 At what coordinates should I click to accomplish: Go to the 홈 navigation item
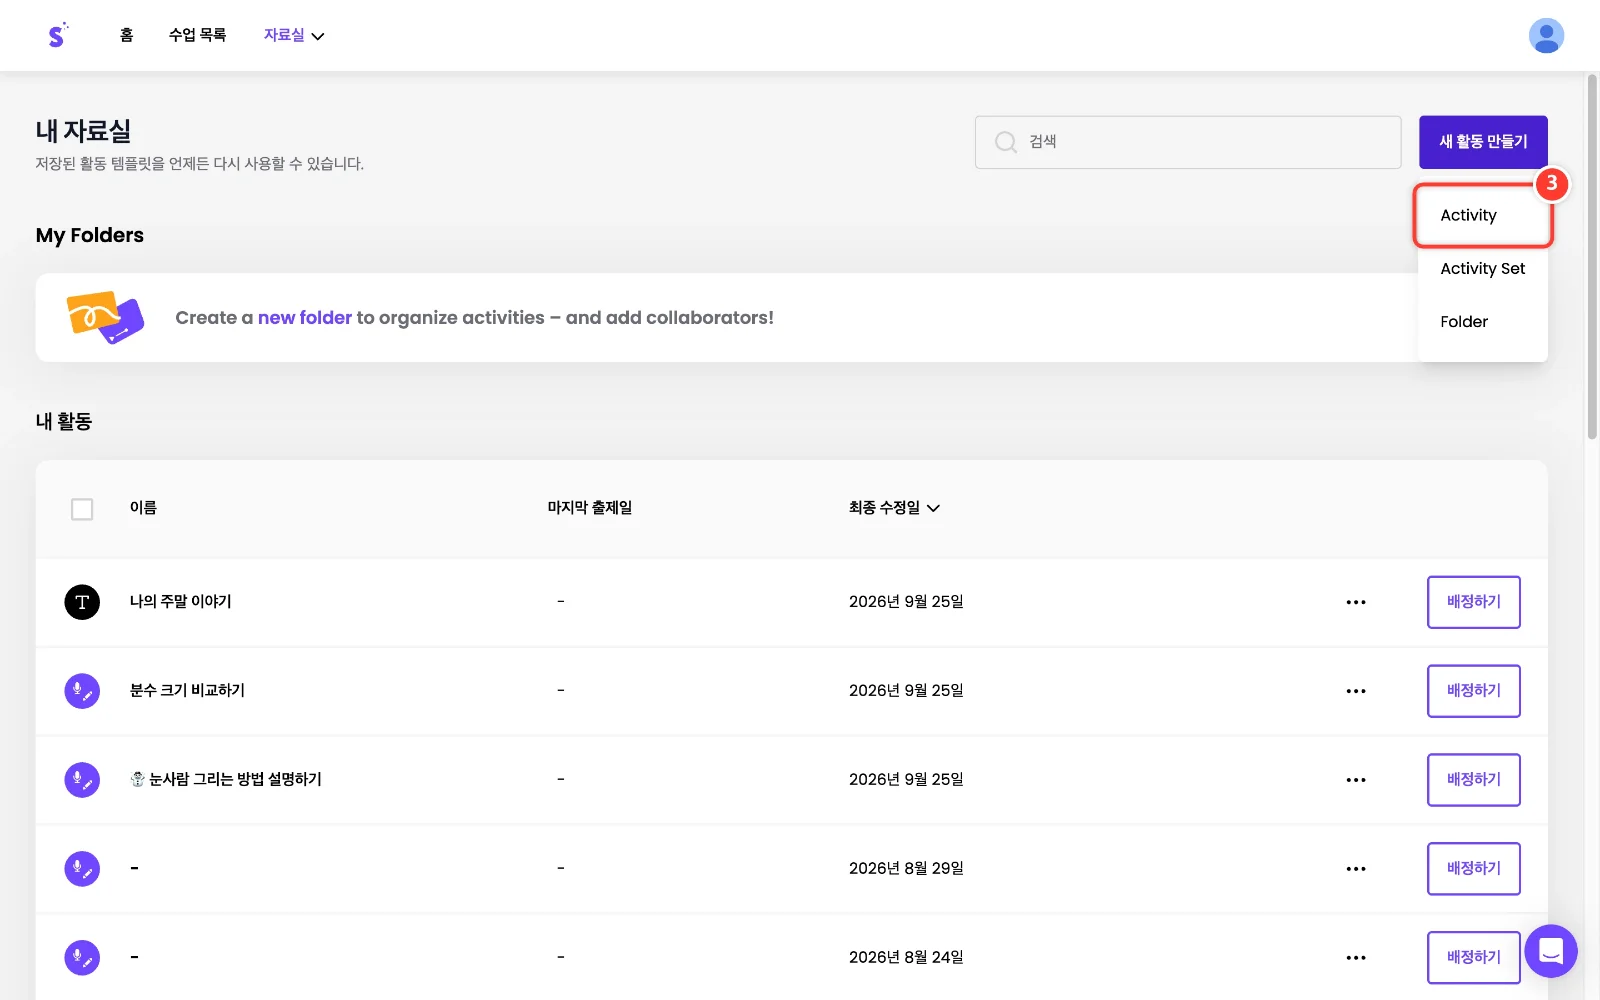[126, 35]
